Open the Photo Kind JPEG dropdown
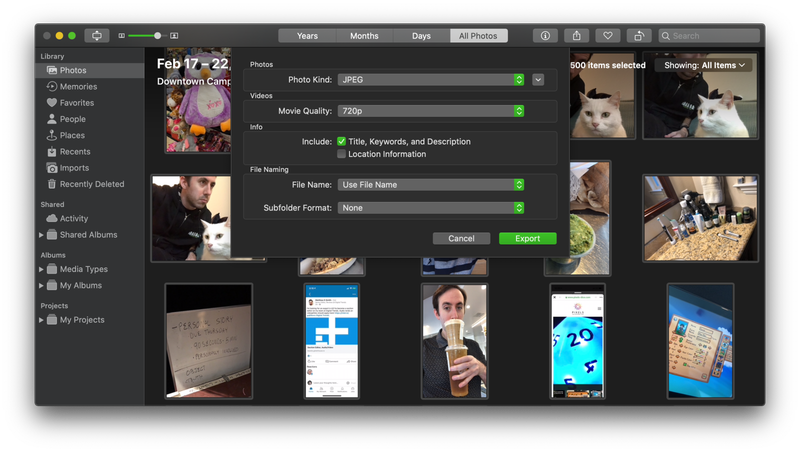This screenshot has width=800, height=452. click(430, 79)
